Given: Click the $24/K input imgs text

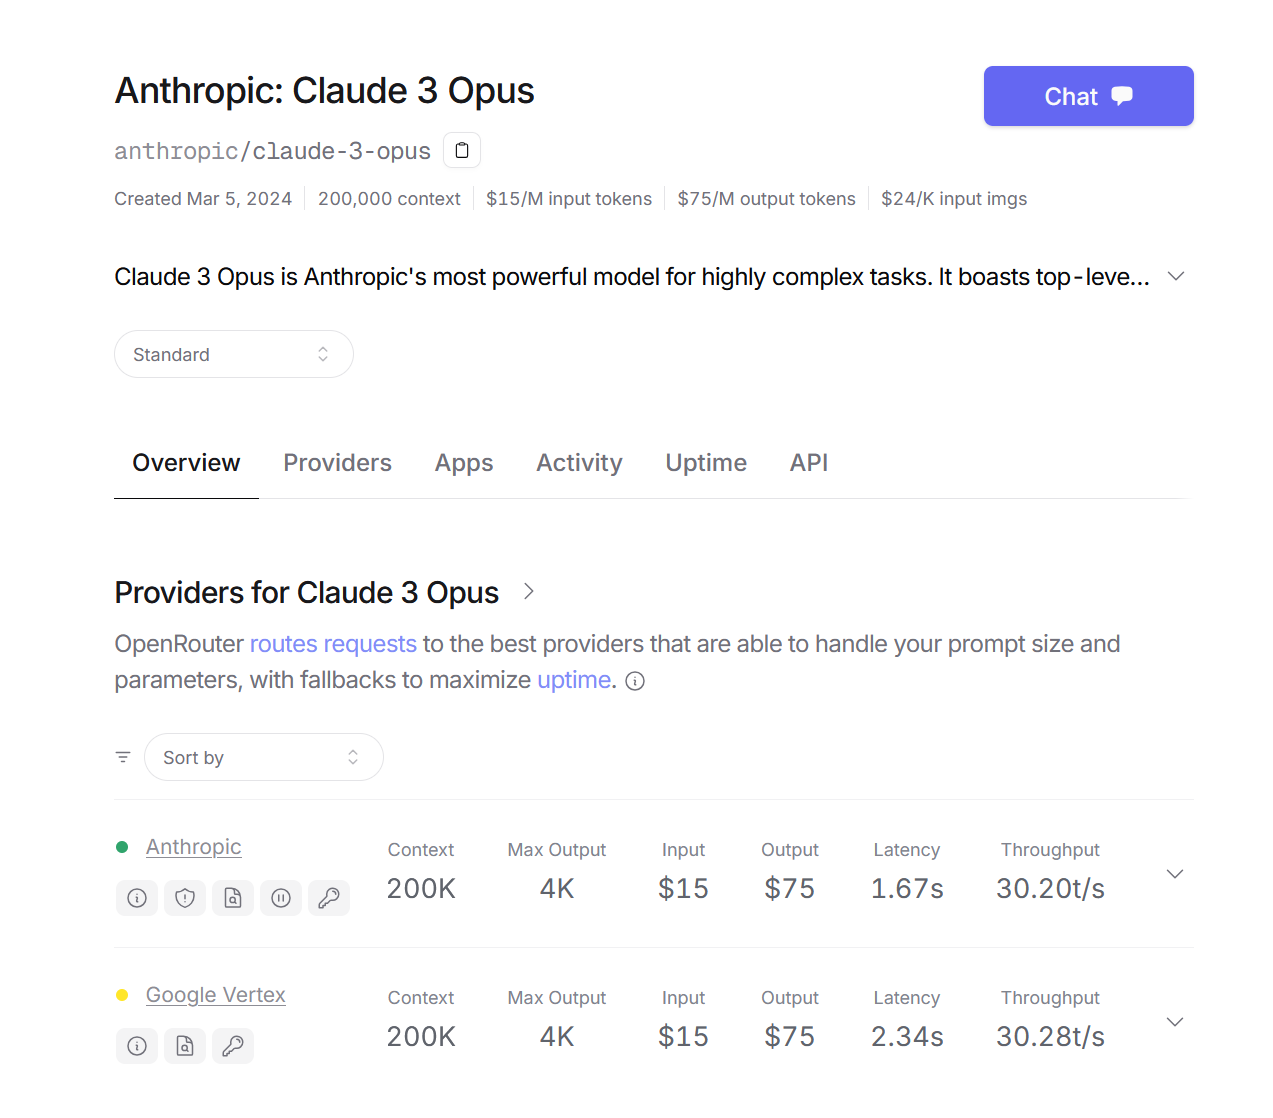Looking at the screenshot, I should [954, 199].
